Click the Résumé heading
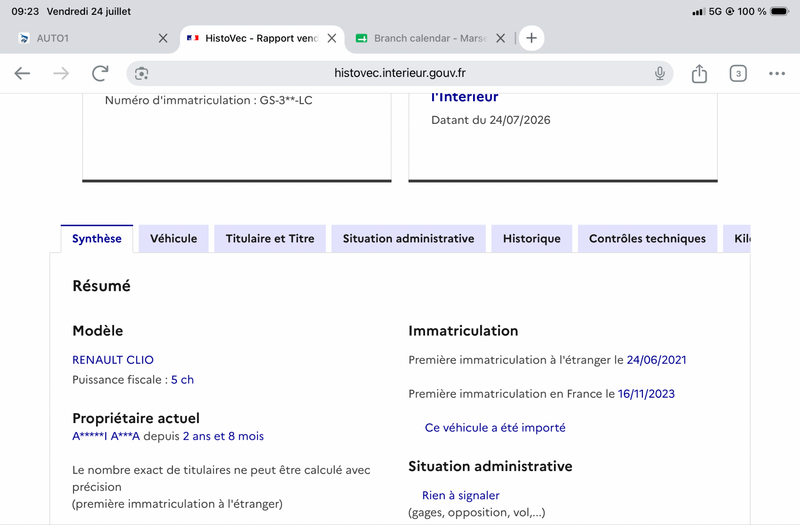 102,286
